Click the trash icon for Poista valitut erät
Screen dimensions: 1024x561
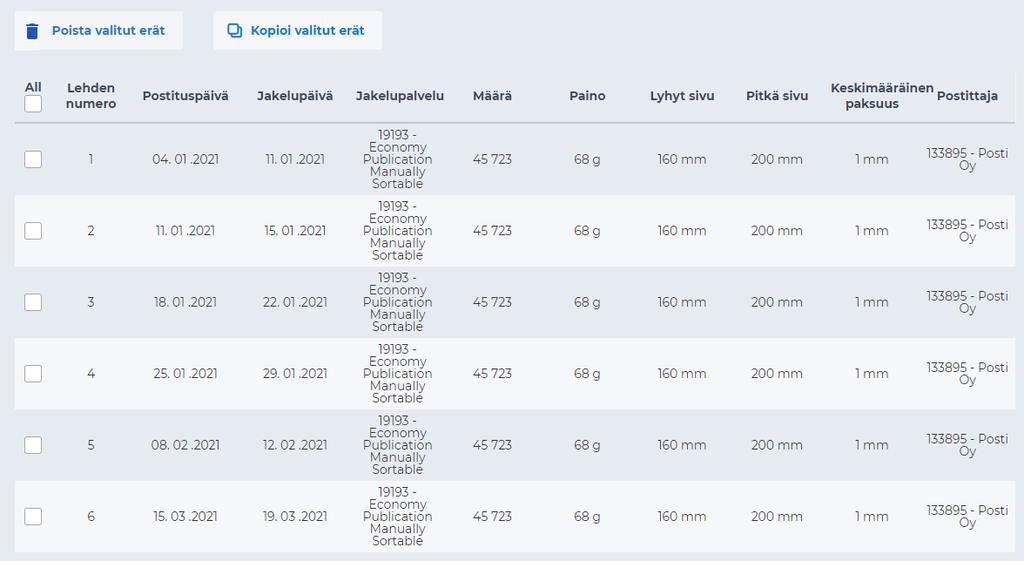coord(32,31)
